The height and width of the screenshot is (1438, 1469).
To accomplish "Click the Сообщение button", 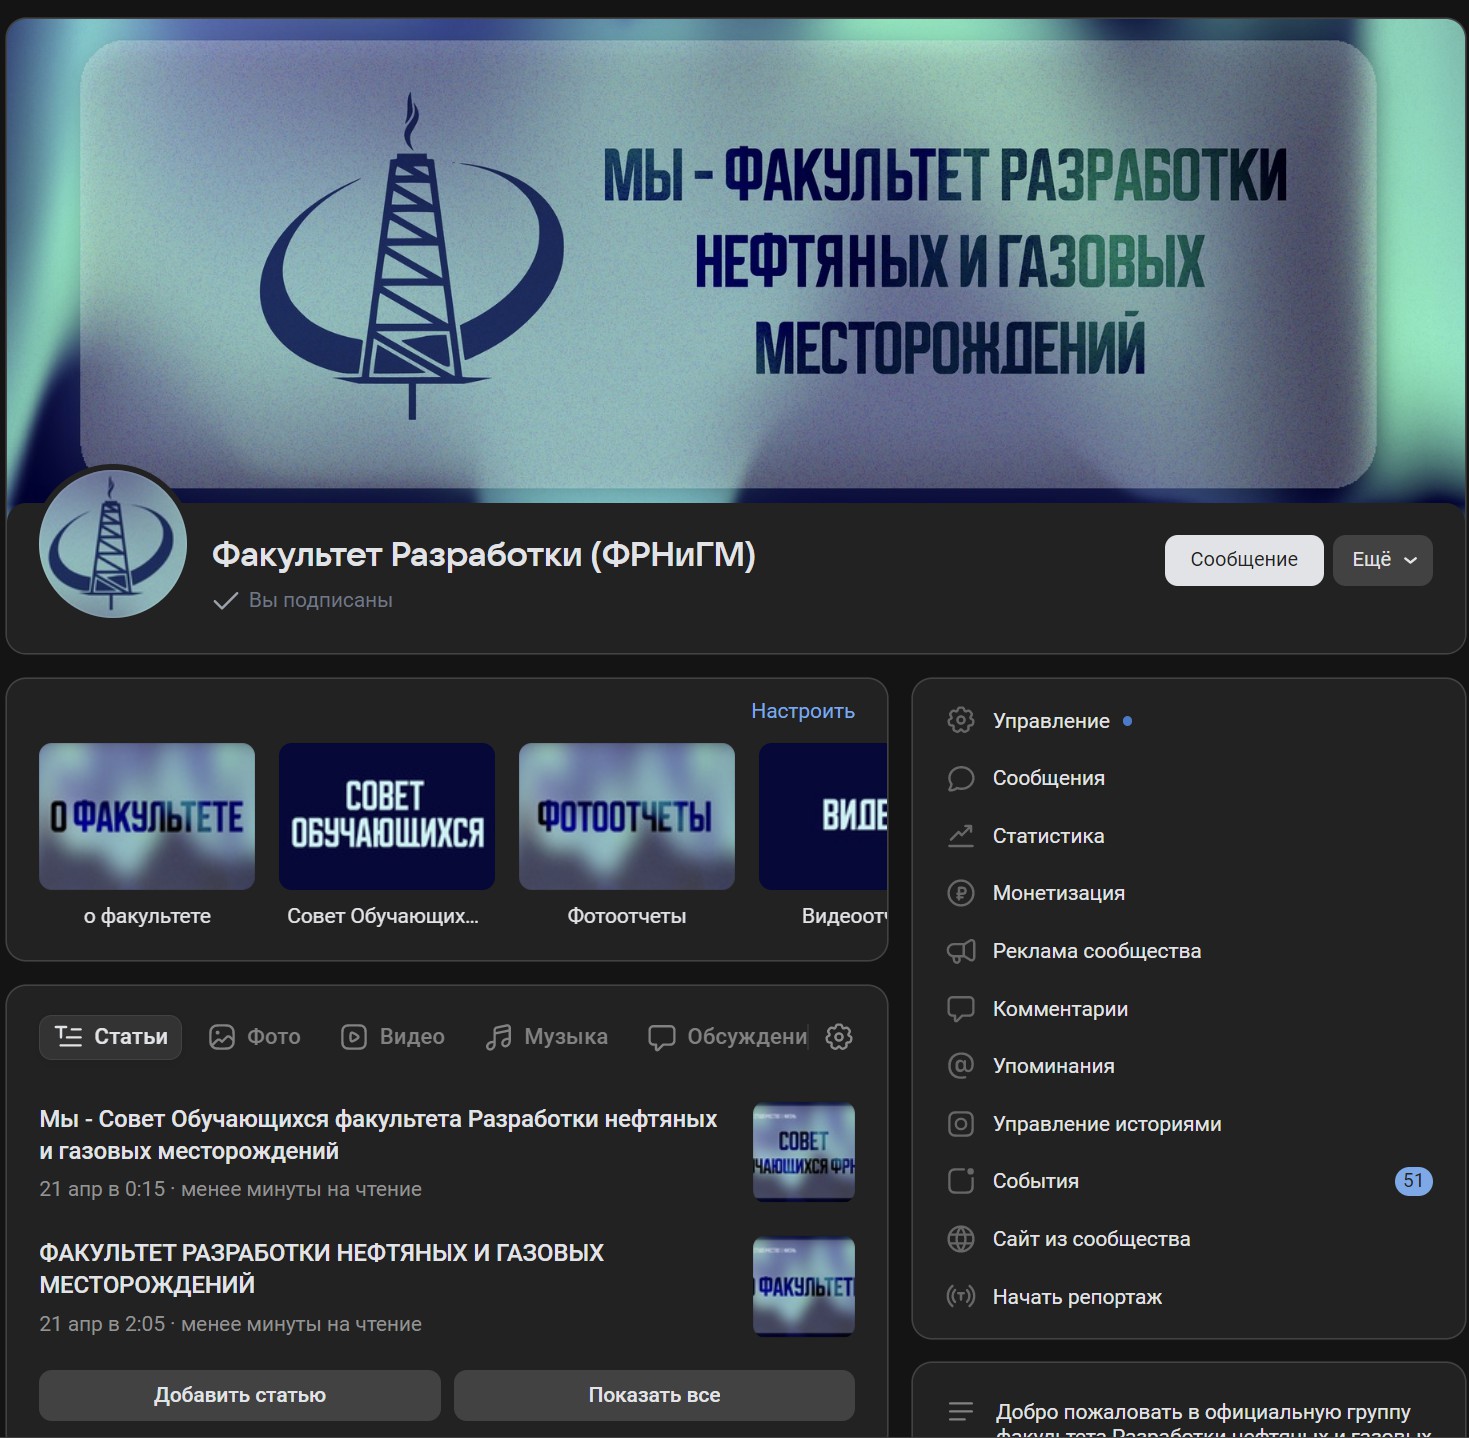I will point(1244,560).
